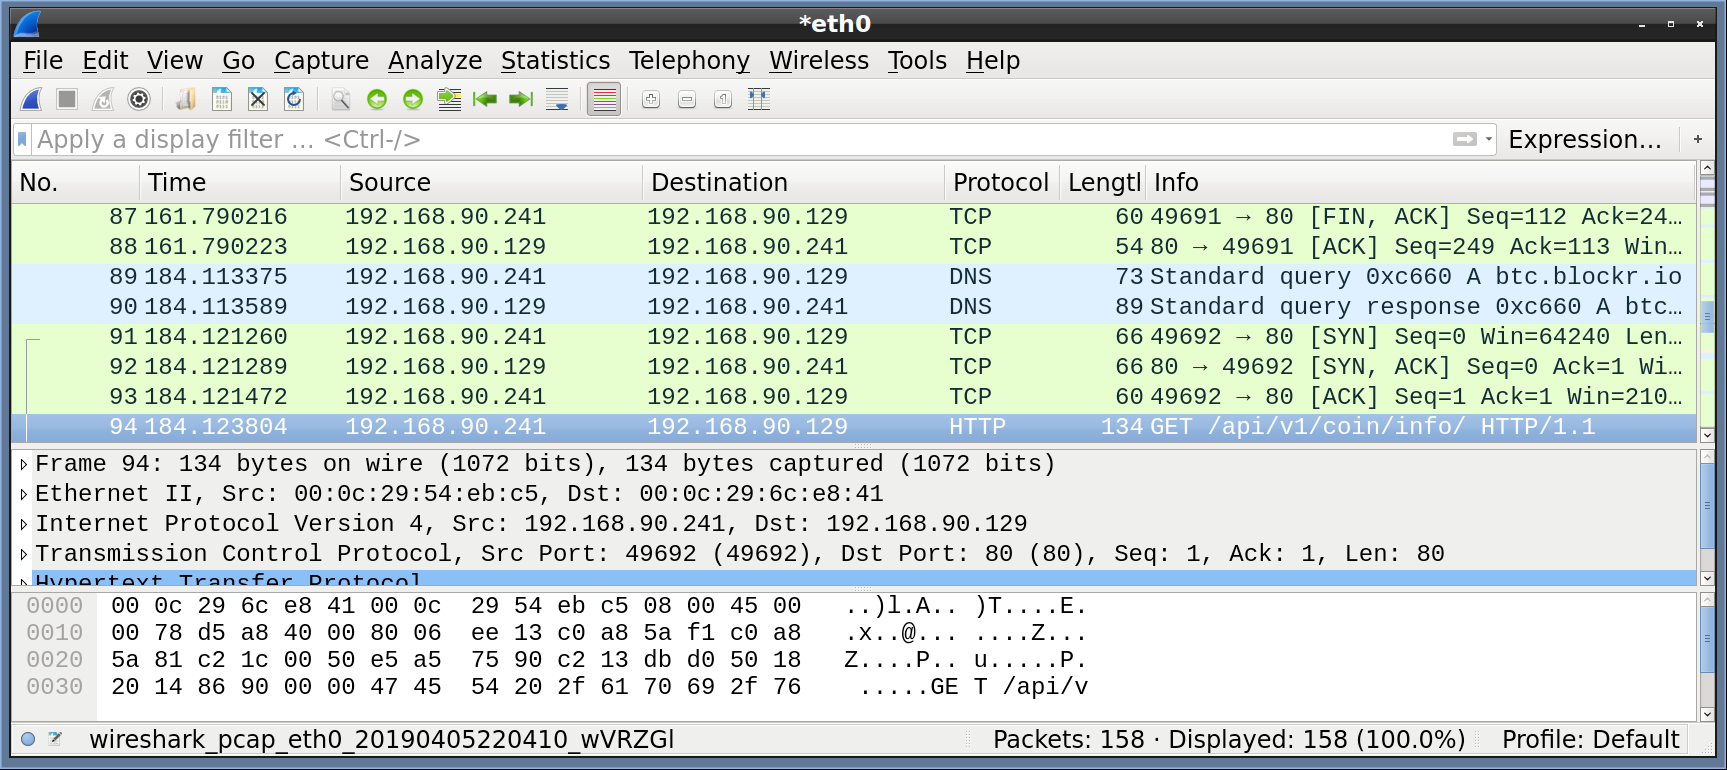
Task: Stop the running packet capture
Action: 67,99
